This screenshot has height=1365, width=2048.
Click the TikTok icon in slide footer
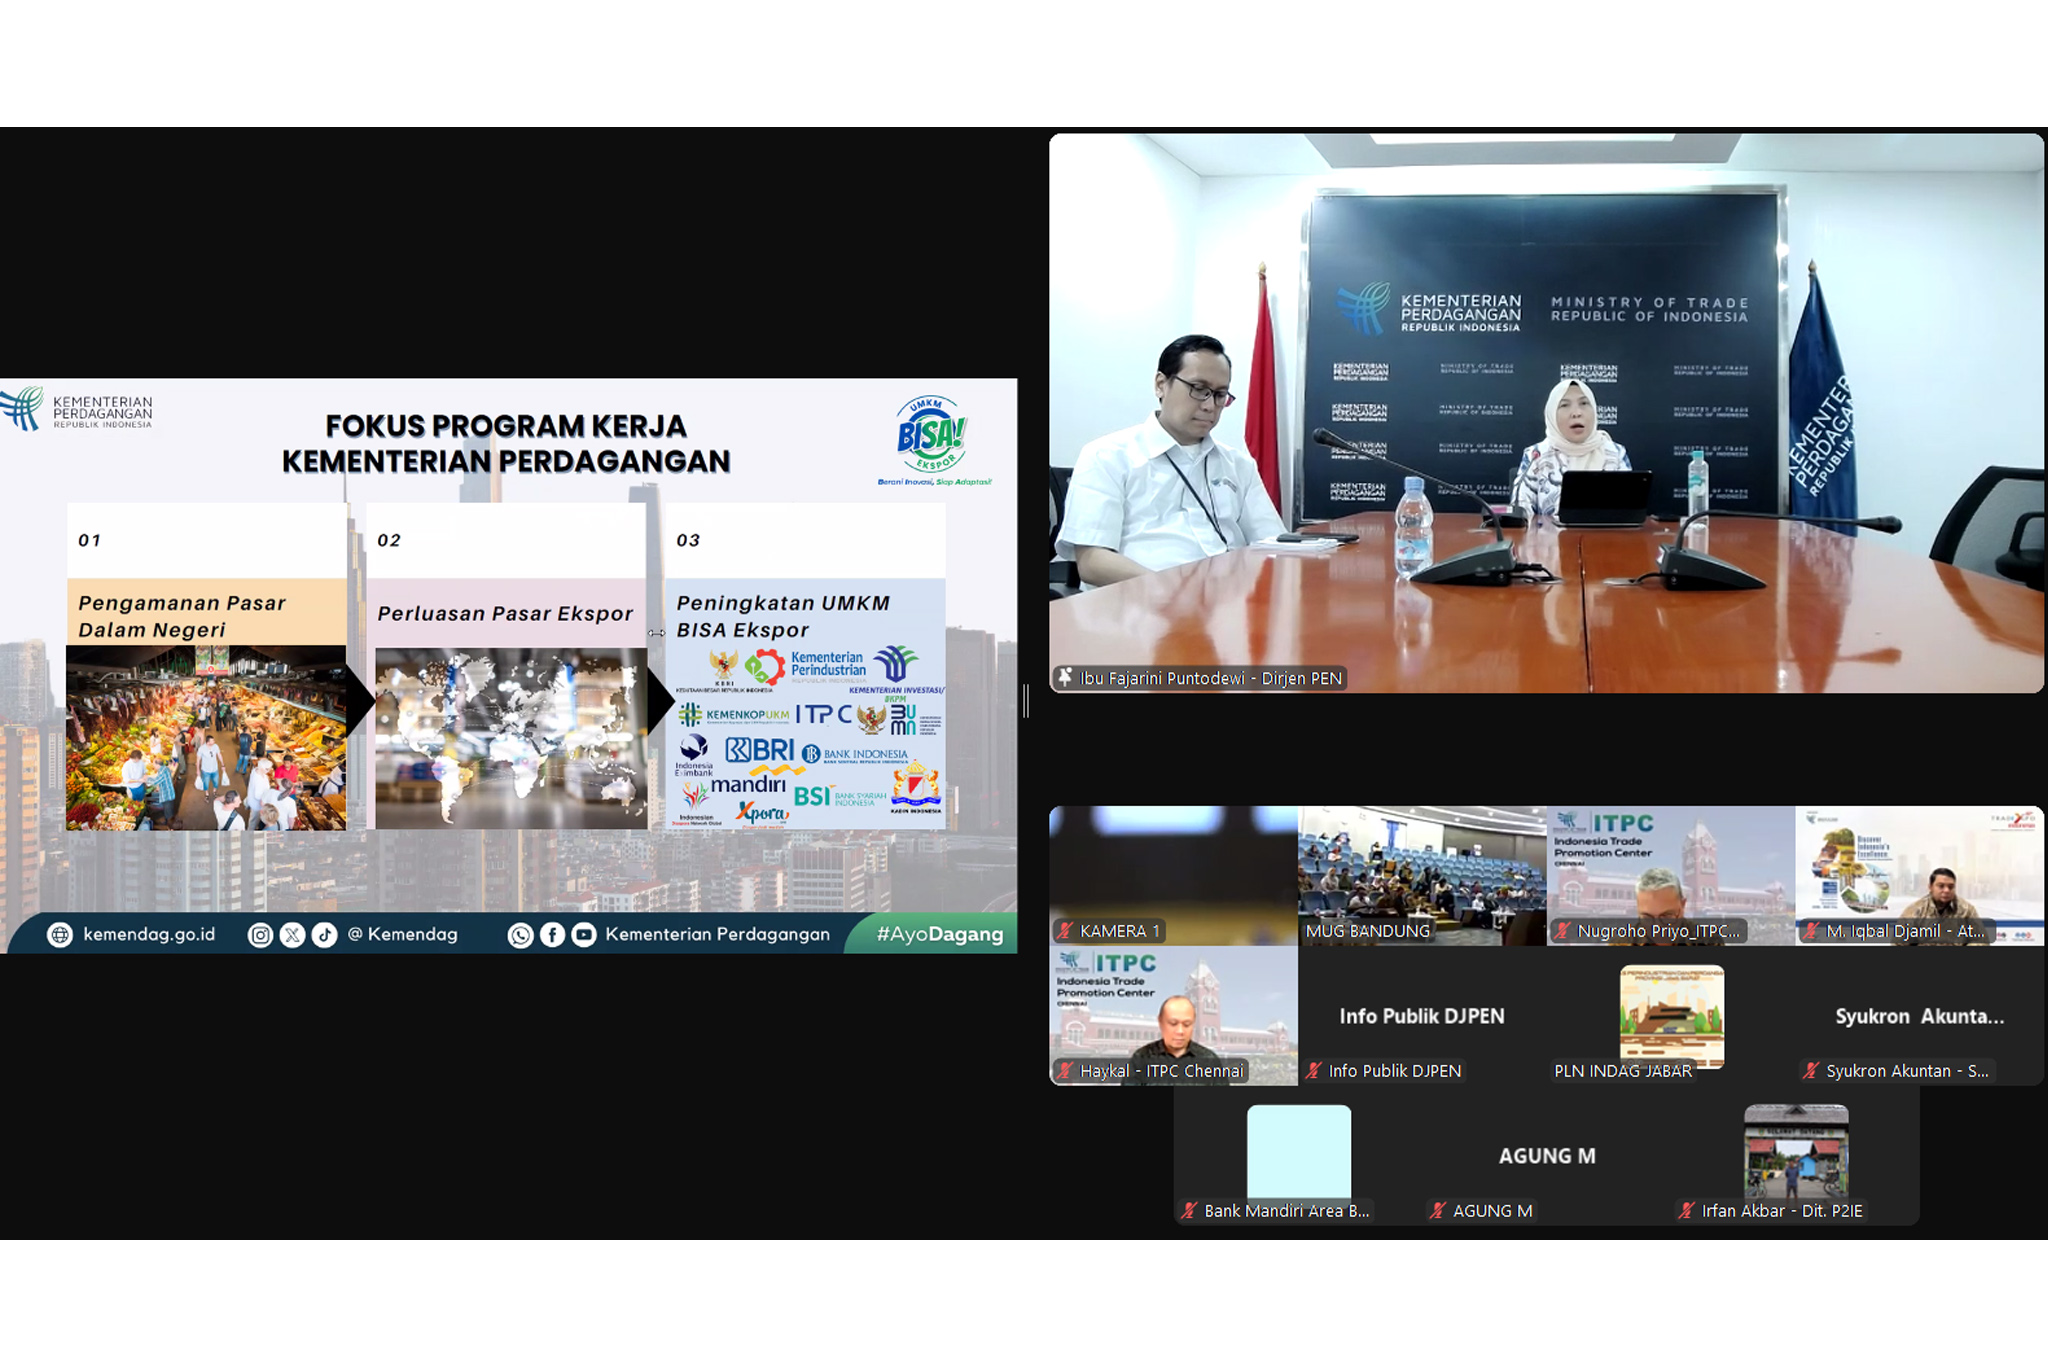pyautogui.click(x=324, y=935)
